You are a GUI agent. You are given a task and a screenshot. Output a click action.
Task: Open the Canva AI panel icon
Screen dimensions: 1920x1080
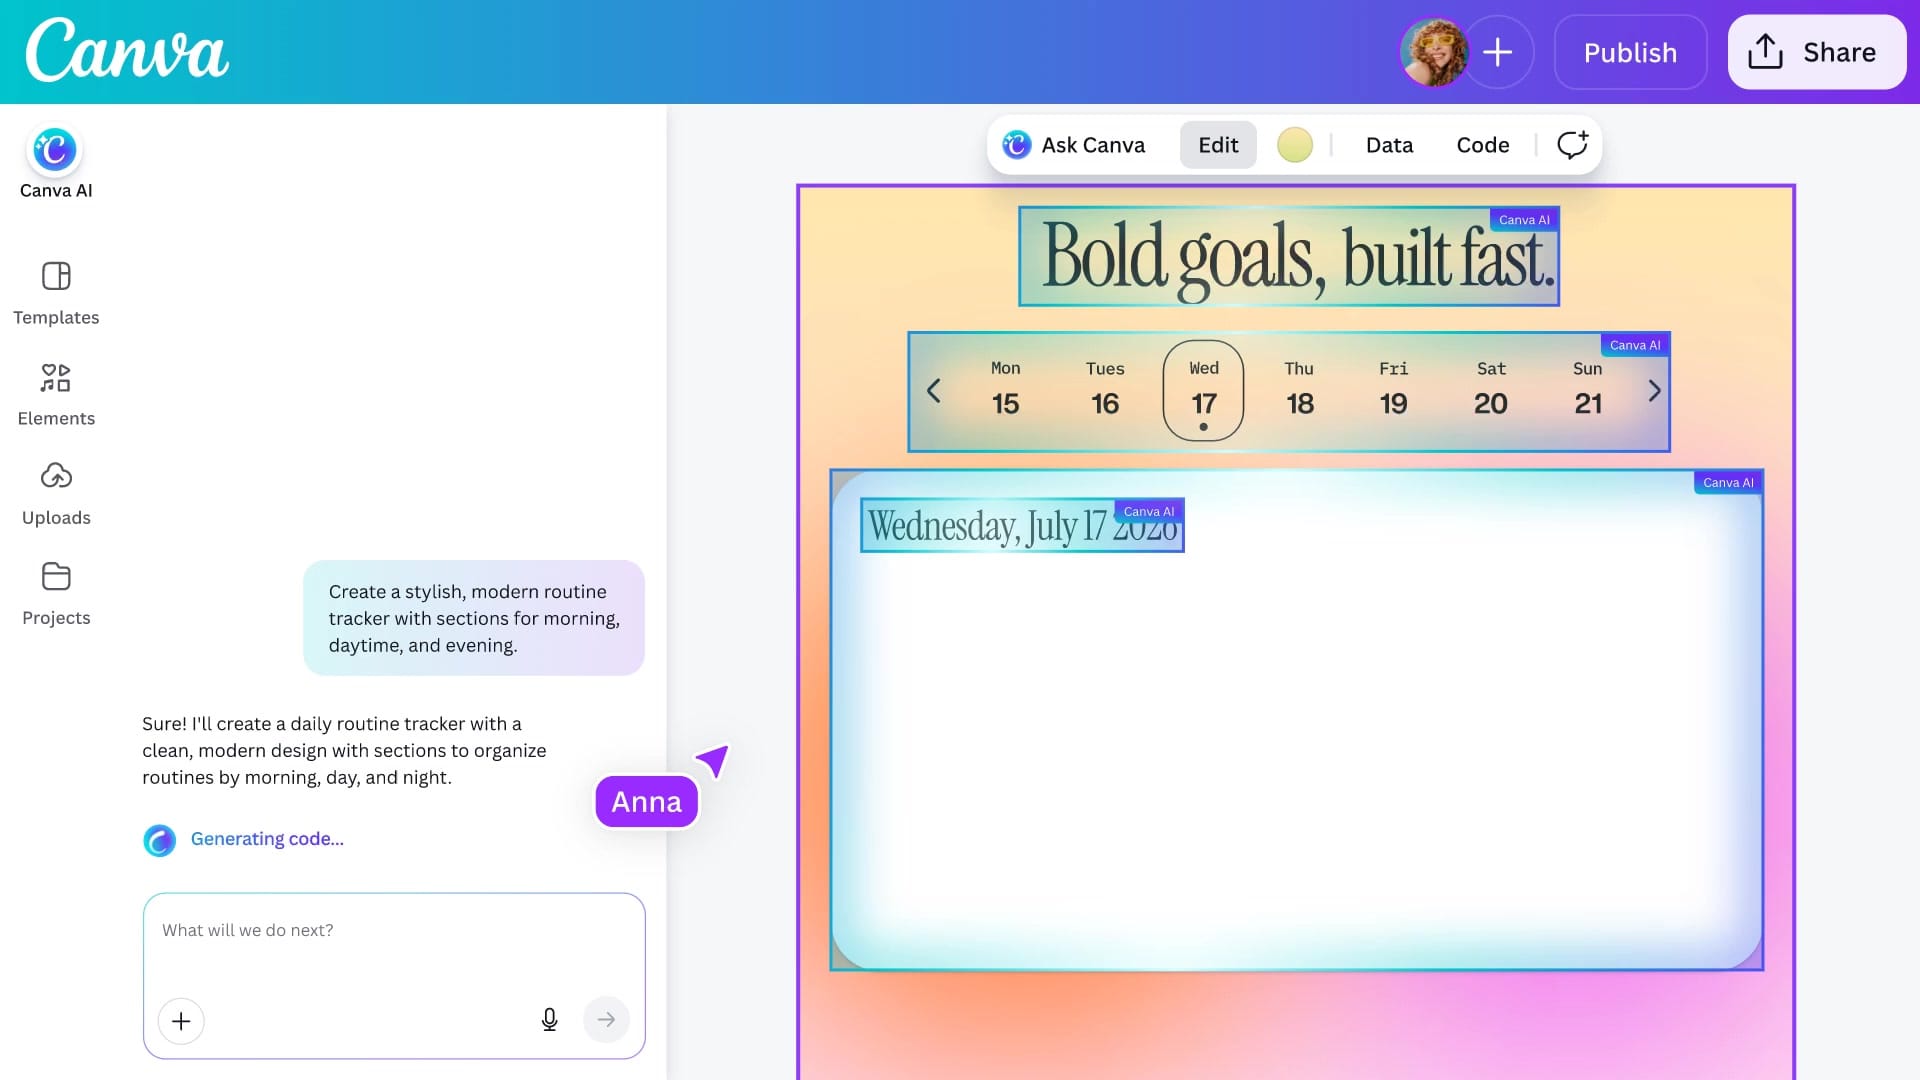[x=55, y=151]
